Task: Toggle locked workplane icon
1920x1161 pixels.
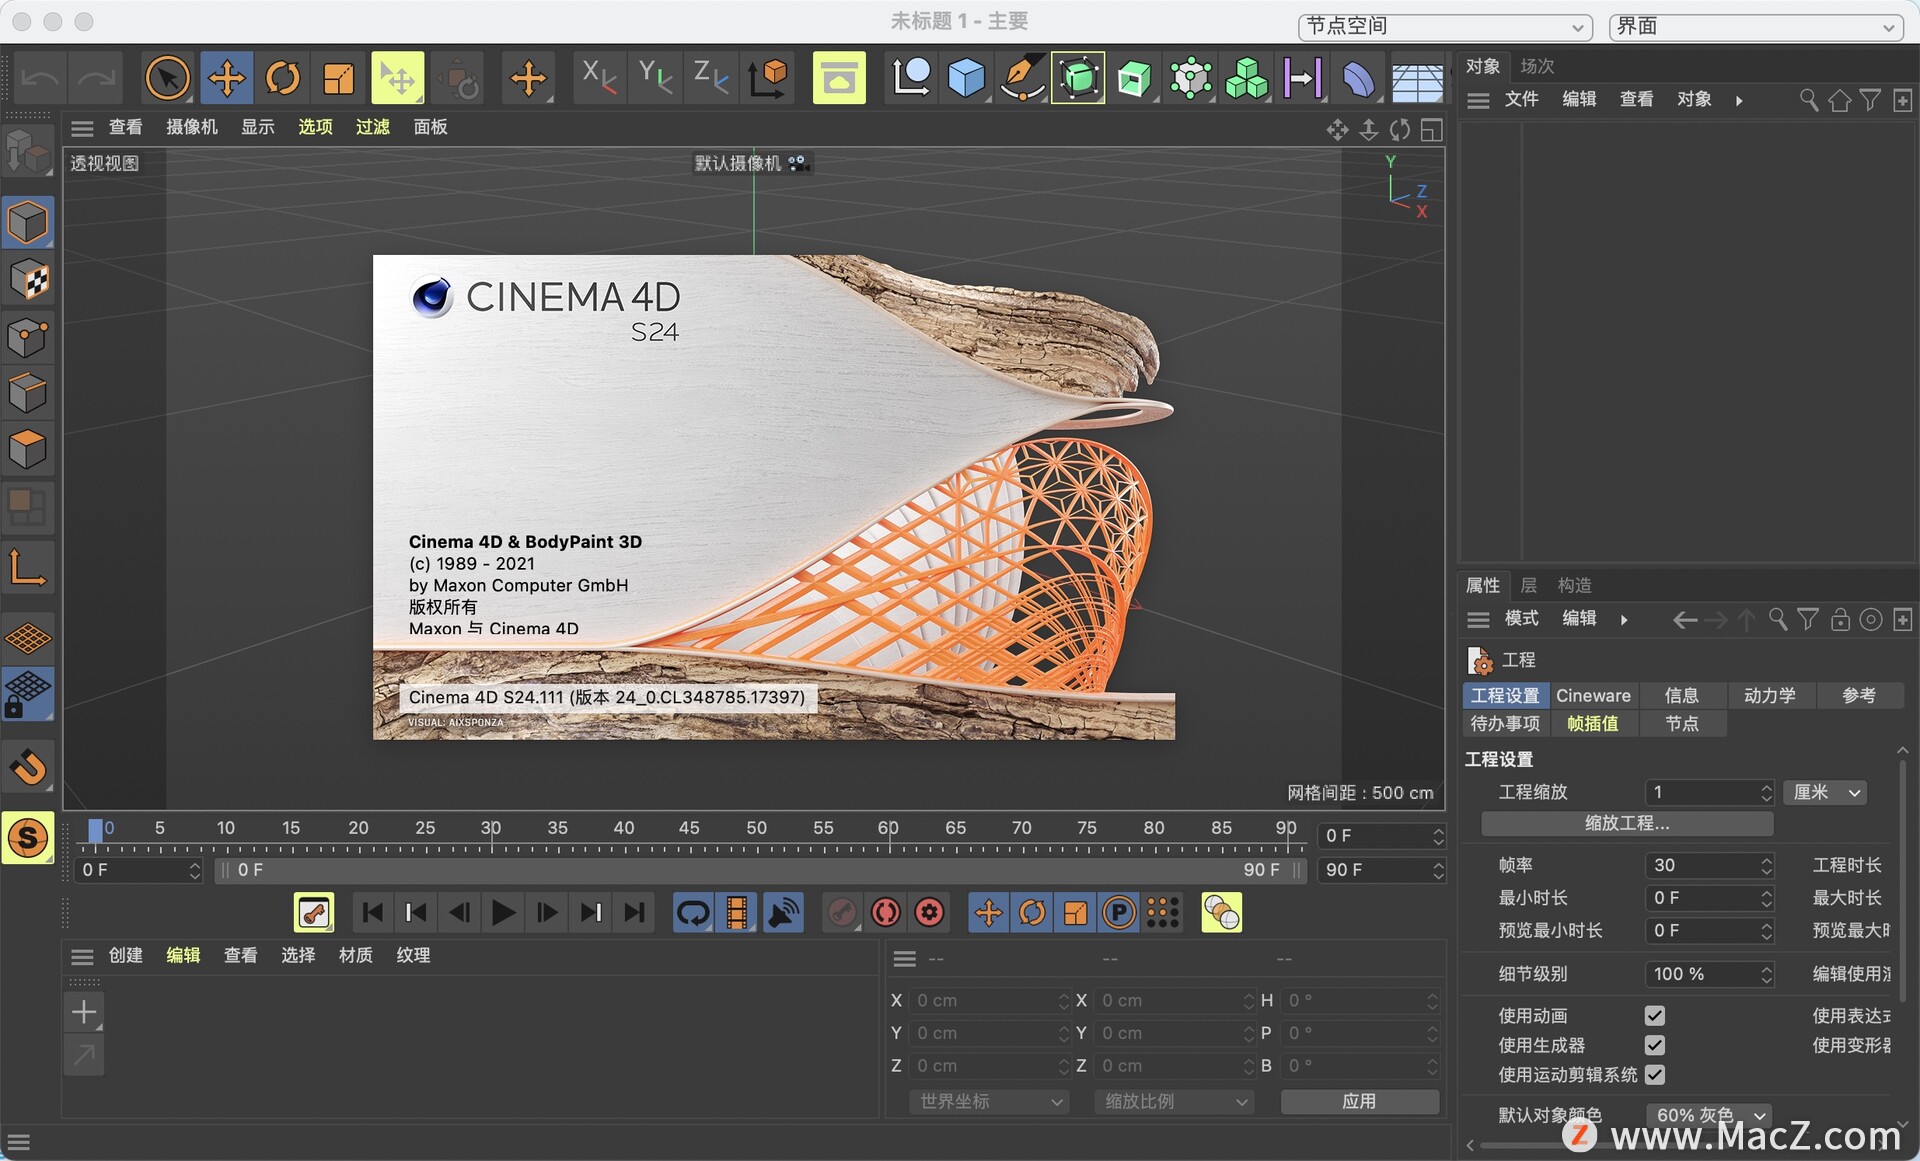Action: pyautogui.click(x=28, y=694)
